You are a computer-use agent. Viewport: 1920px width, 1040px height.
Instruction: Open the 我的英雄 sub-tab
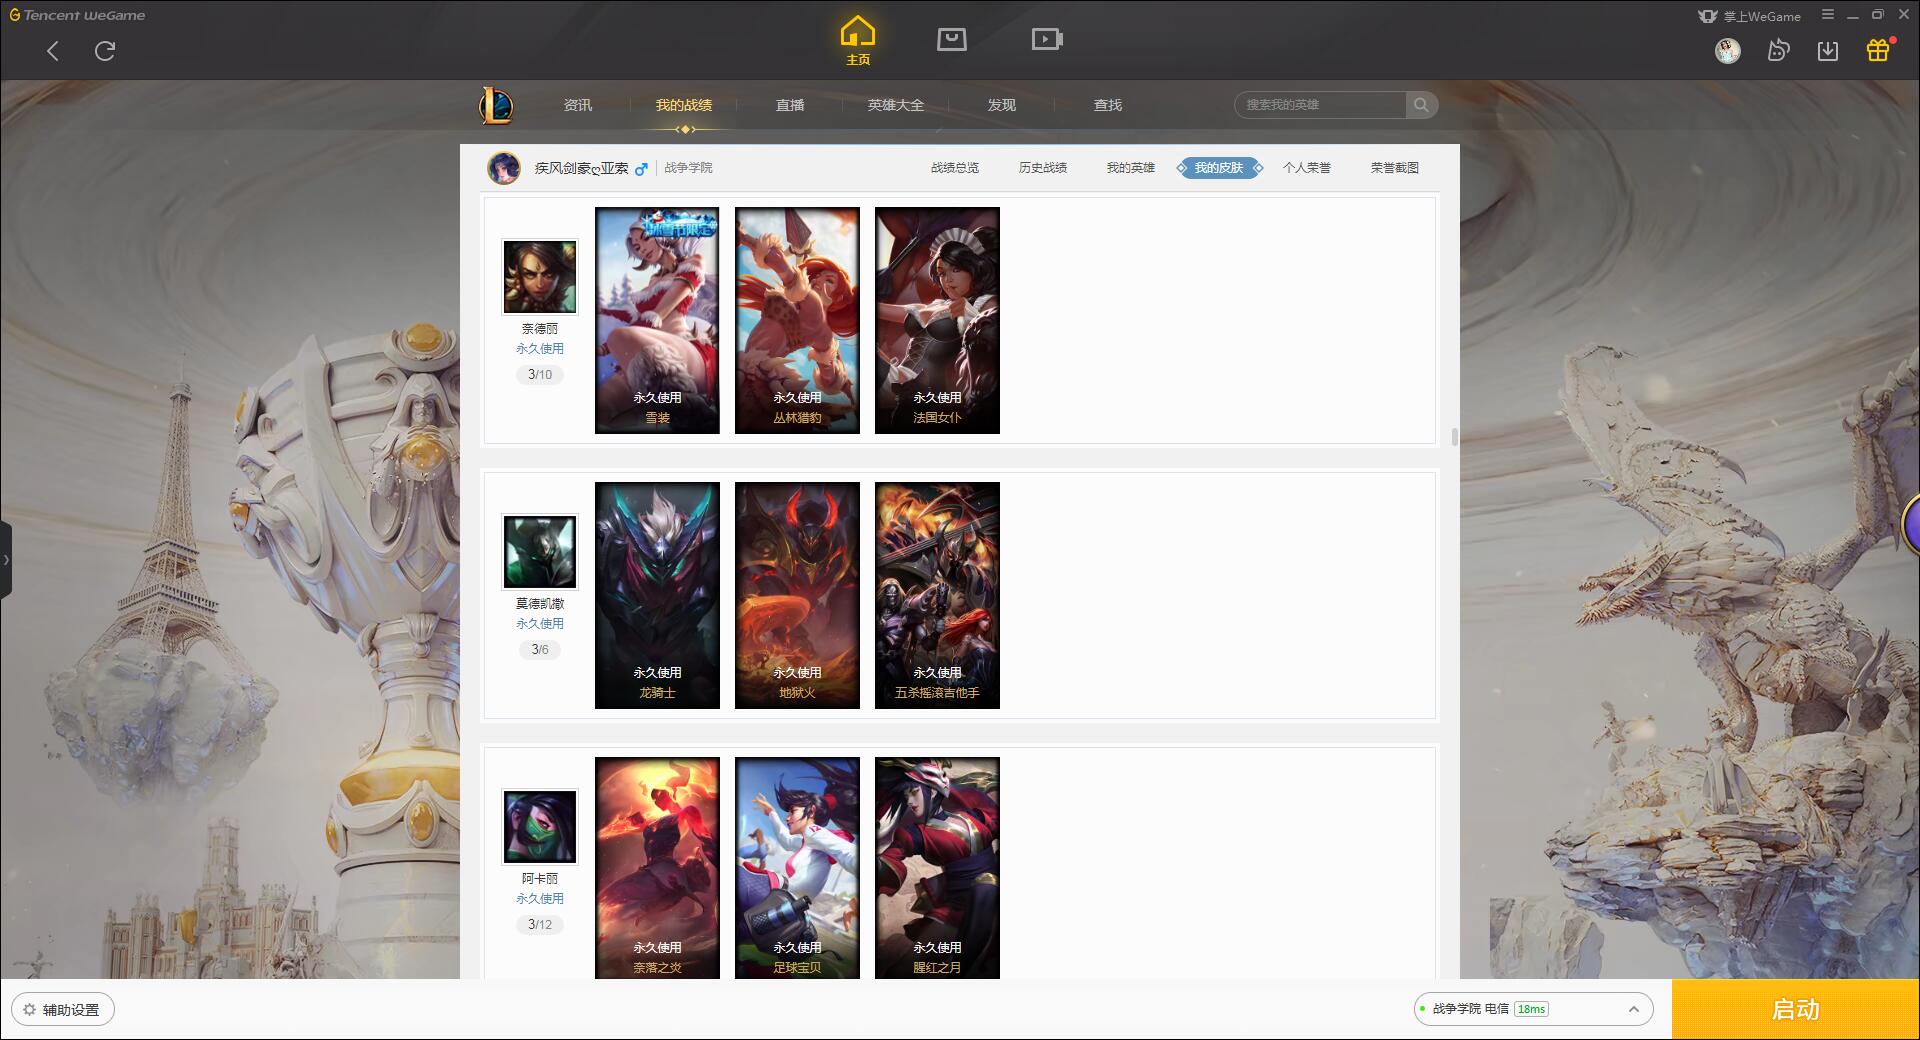pos(1131,168)
